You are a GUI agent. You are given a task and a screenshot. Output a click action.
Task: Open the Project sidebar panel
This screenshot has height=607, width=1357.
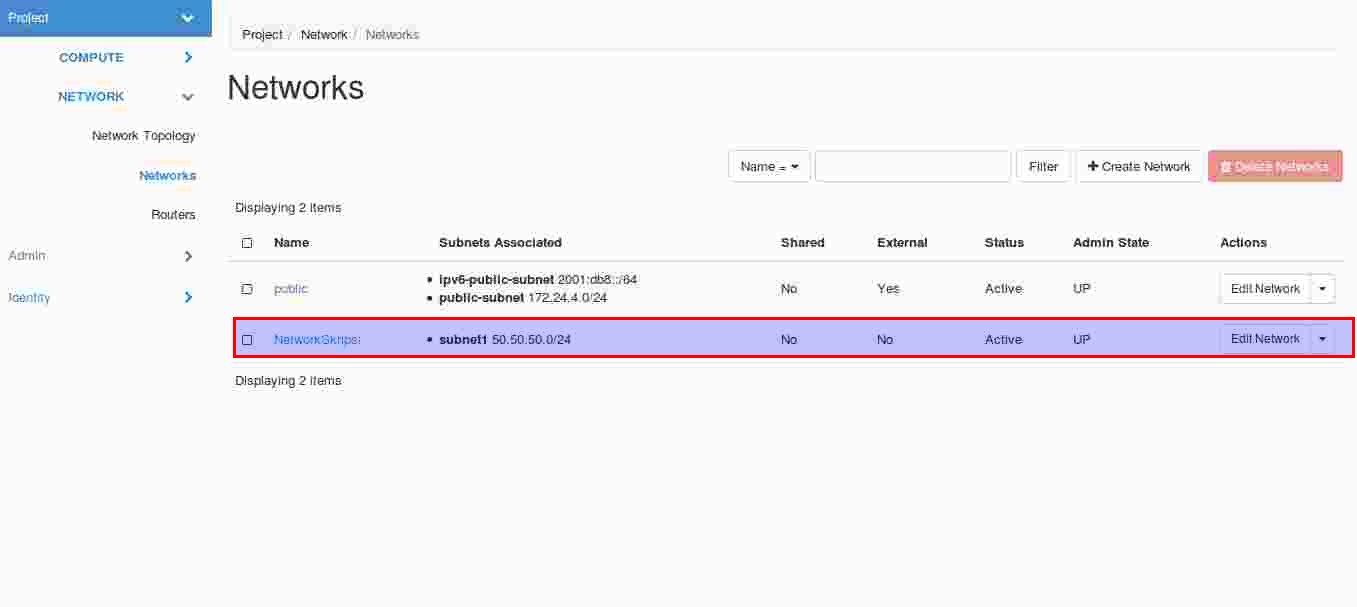[106, 18]
